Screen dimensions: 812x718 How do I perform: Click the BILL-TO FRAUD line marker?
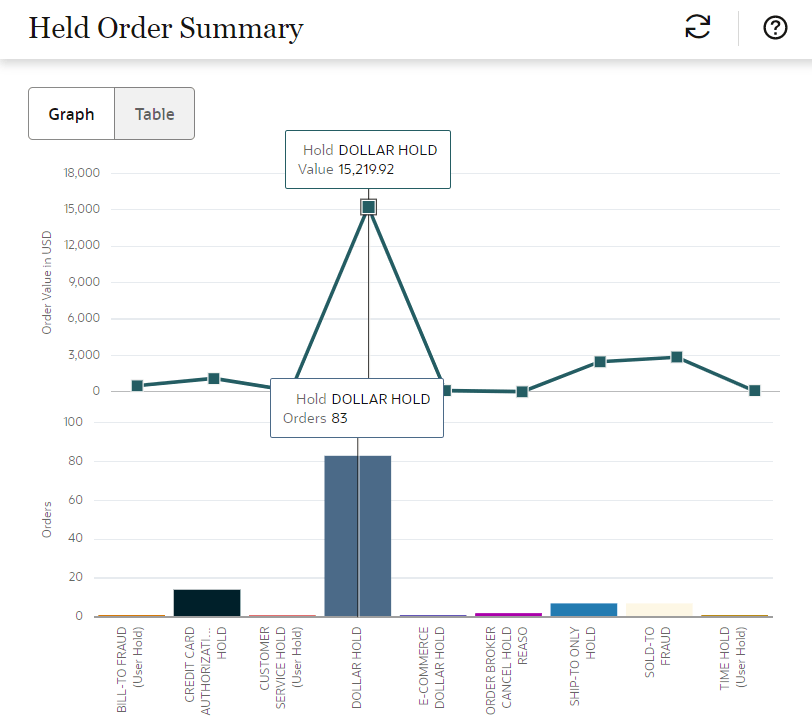click(x=137, y=384)
